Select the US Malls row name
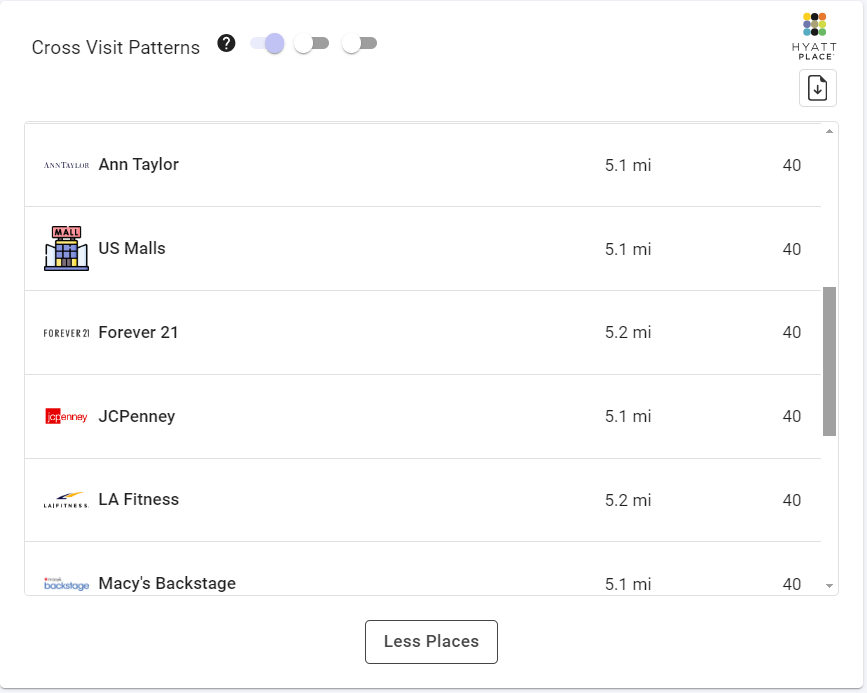 pos(132,248)
